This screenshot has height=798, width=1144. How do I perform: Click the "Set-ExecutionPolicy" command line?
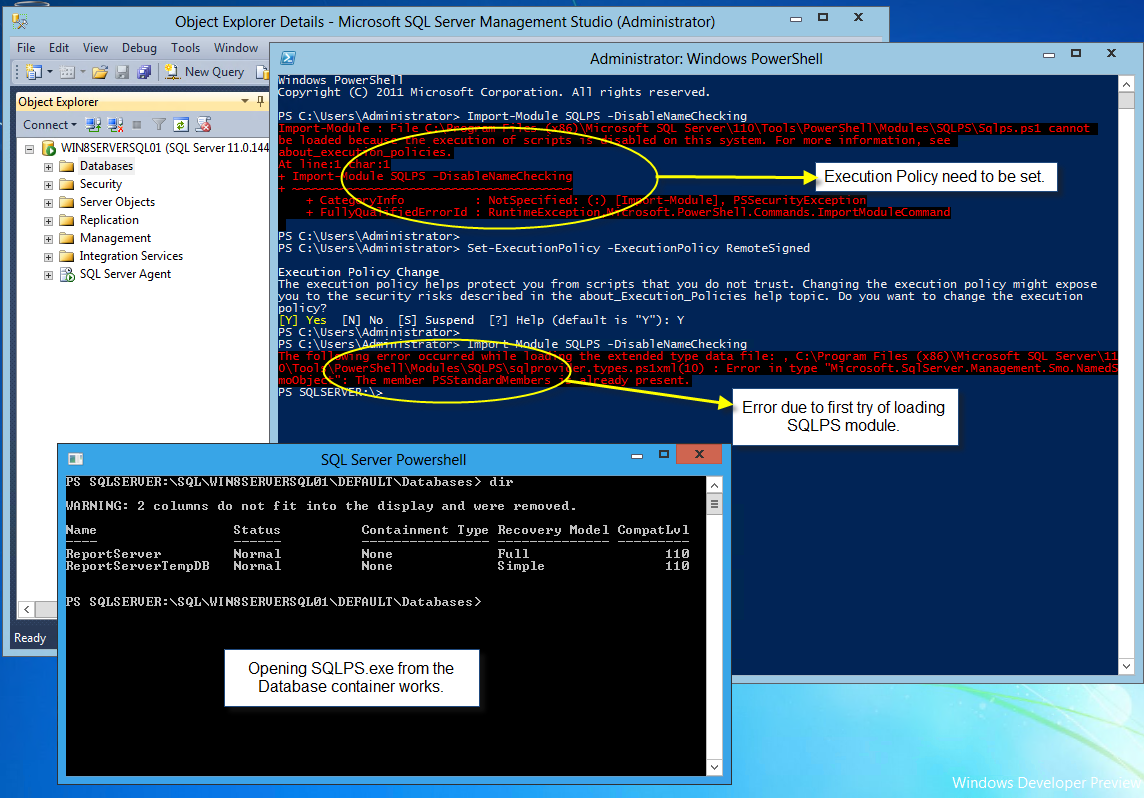[x=544, y=248]
